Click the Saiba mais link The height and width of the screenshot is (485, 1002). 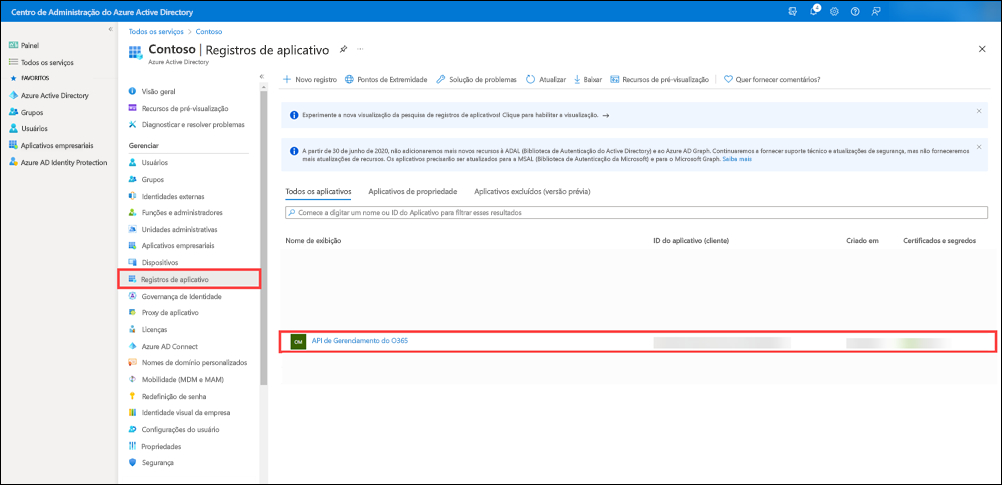coord(737,158)
